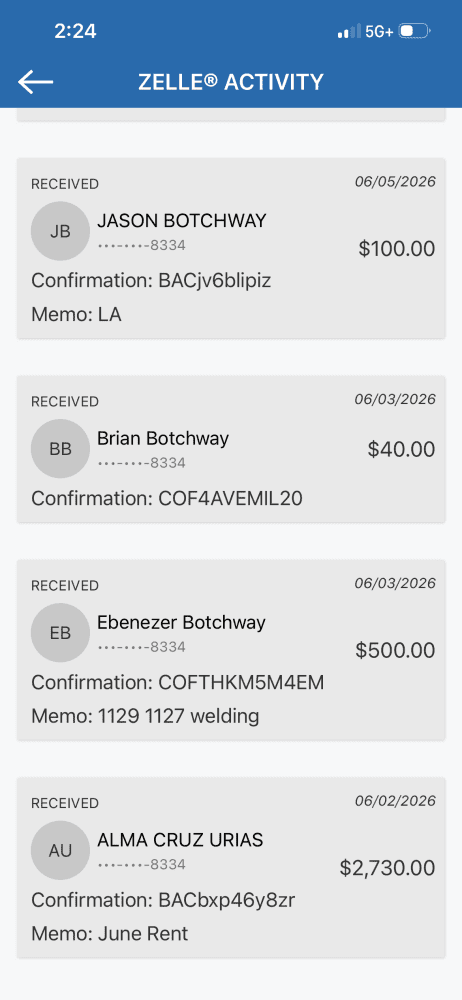Select the $500.00 amount
This screenshot has height=1000, width=462.
pos(396,651)
